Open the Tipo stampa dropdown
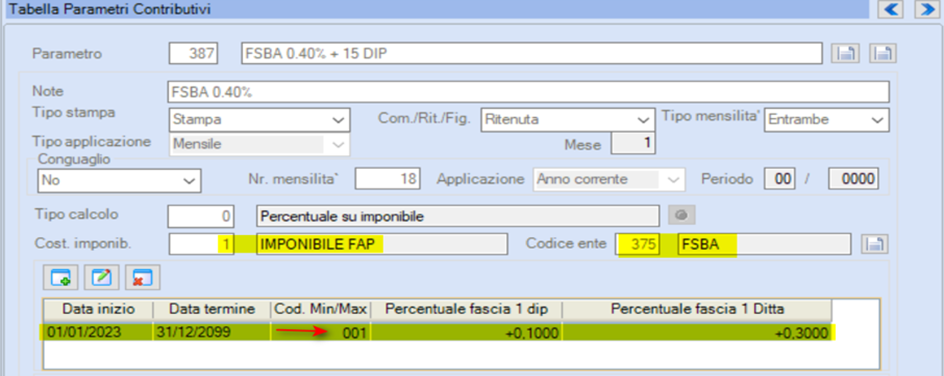Image resolution: width=944 pixels, height=376 pixels. click(259, 120)
